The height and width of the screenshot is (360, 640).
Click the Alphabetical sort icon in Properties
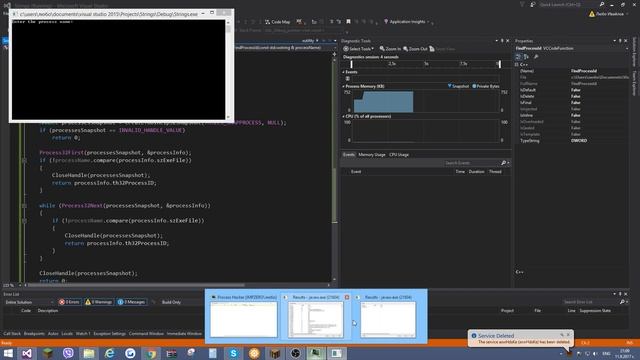[x=527, y=57]
